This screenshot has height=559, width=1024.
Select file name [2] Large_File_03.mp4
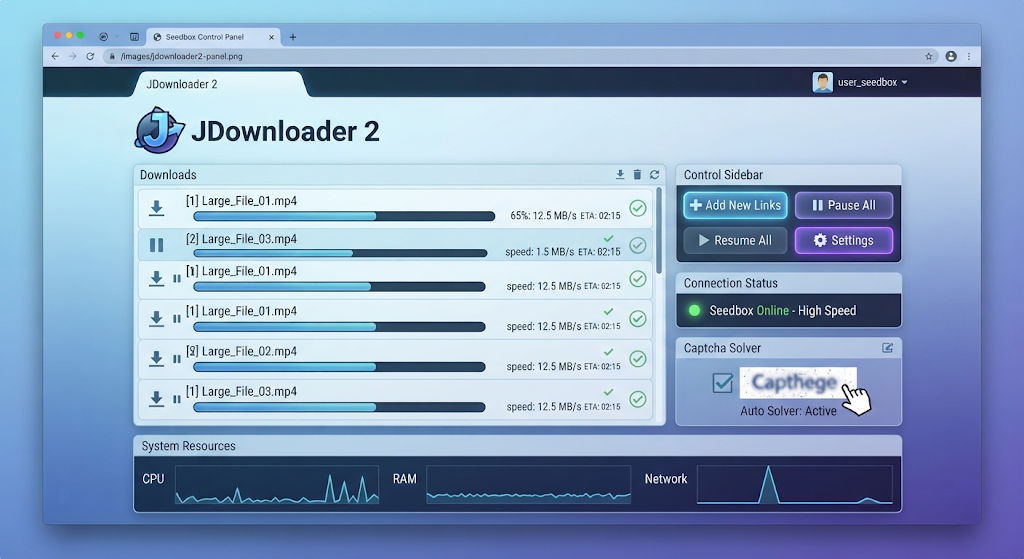(241, 239)
